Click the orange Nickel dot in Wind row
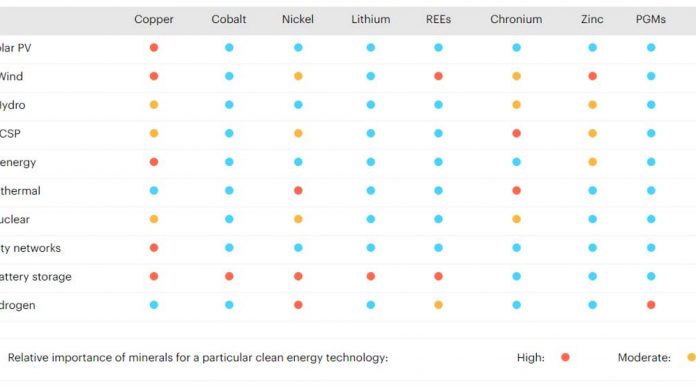 [x=298, y=76]
